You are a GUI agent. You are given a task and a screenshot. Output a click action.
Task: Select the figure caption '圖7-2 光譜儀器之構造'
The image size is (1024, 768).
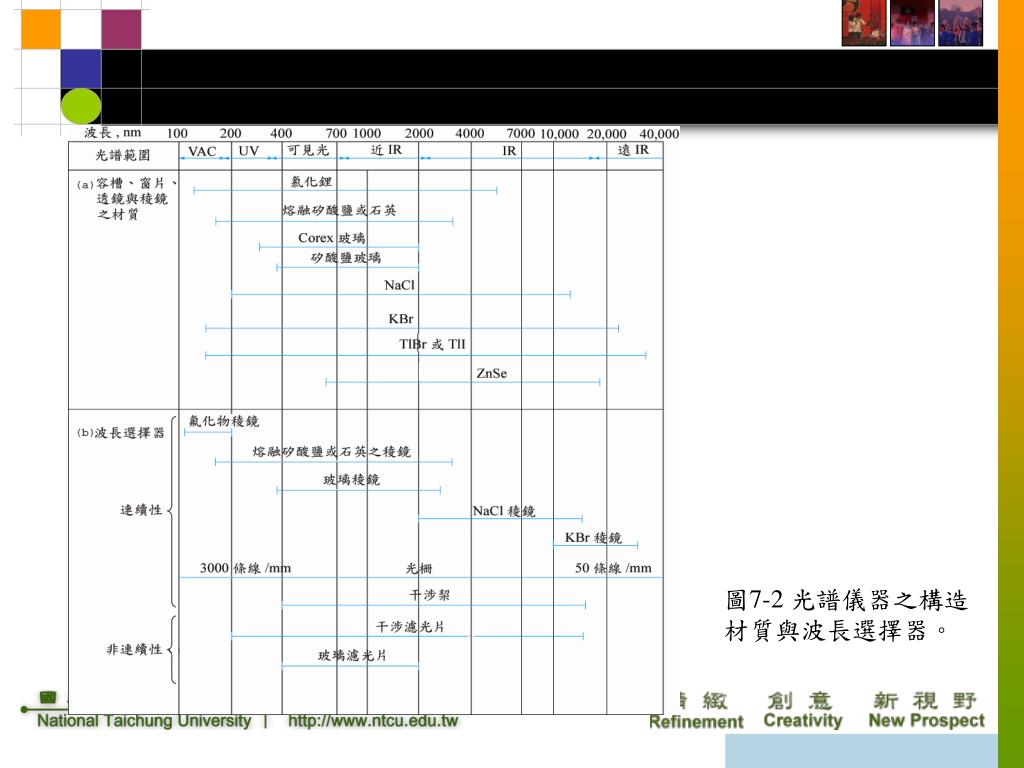coord(847,600)
